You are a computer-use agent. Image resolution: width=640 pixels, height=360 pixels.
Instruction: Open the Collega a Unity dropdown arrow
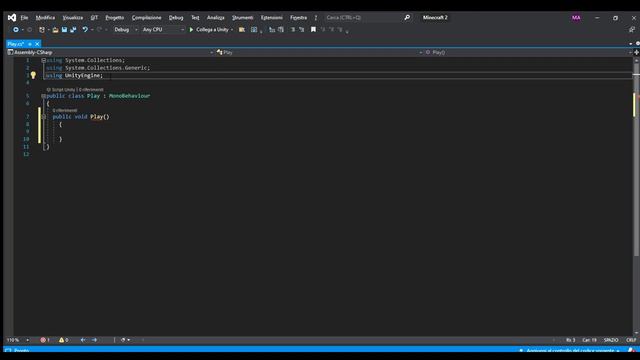(x=232, y=30)
